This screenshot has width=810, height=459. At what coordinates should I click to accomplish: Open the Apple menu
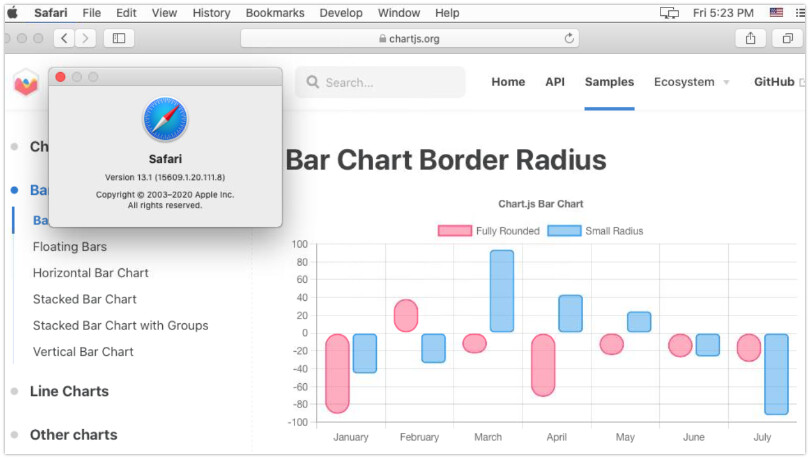pos(12,13)
